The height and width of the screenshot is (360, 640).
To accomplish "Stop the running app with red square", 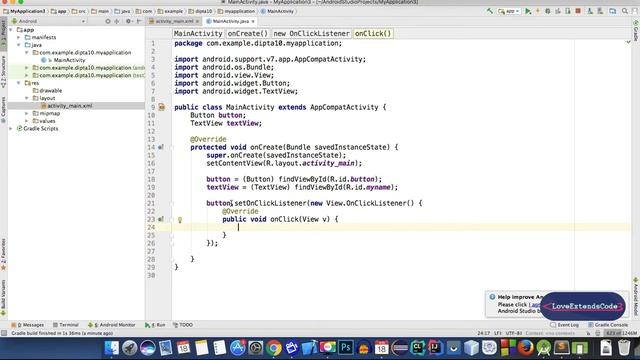I will coord(578,11).
